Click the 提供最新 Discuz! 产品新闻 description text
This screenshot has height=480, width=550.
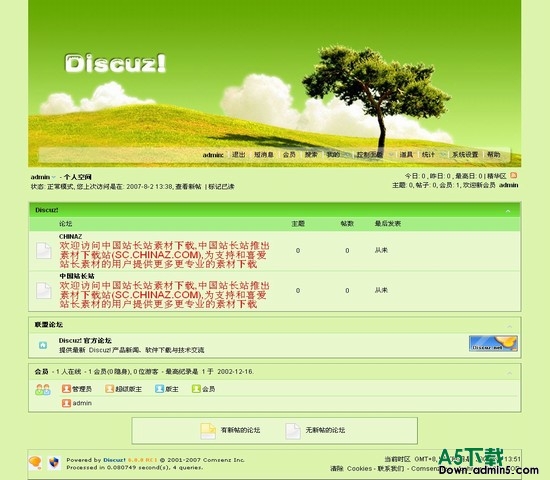[x=131, y=350]
